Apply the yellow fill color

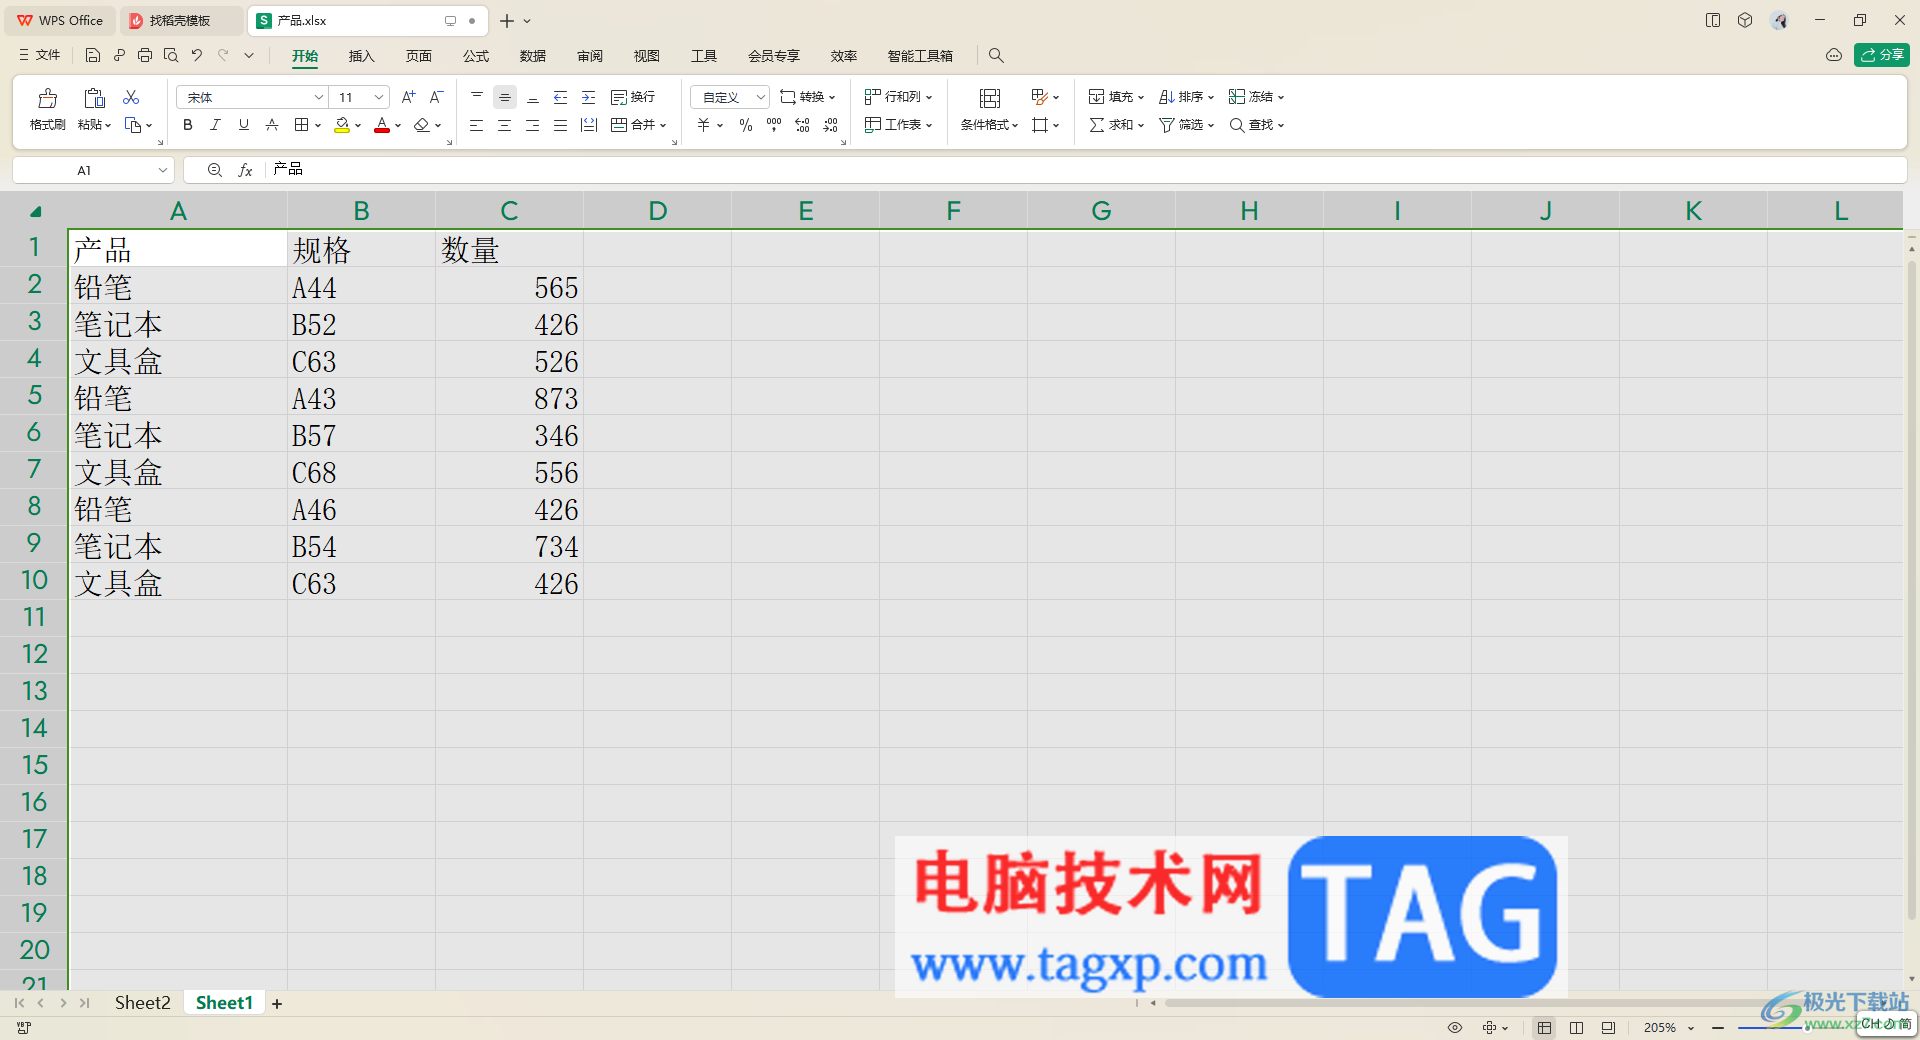point(342,125)
